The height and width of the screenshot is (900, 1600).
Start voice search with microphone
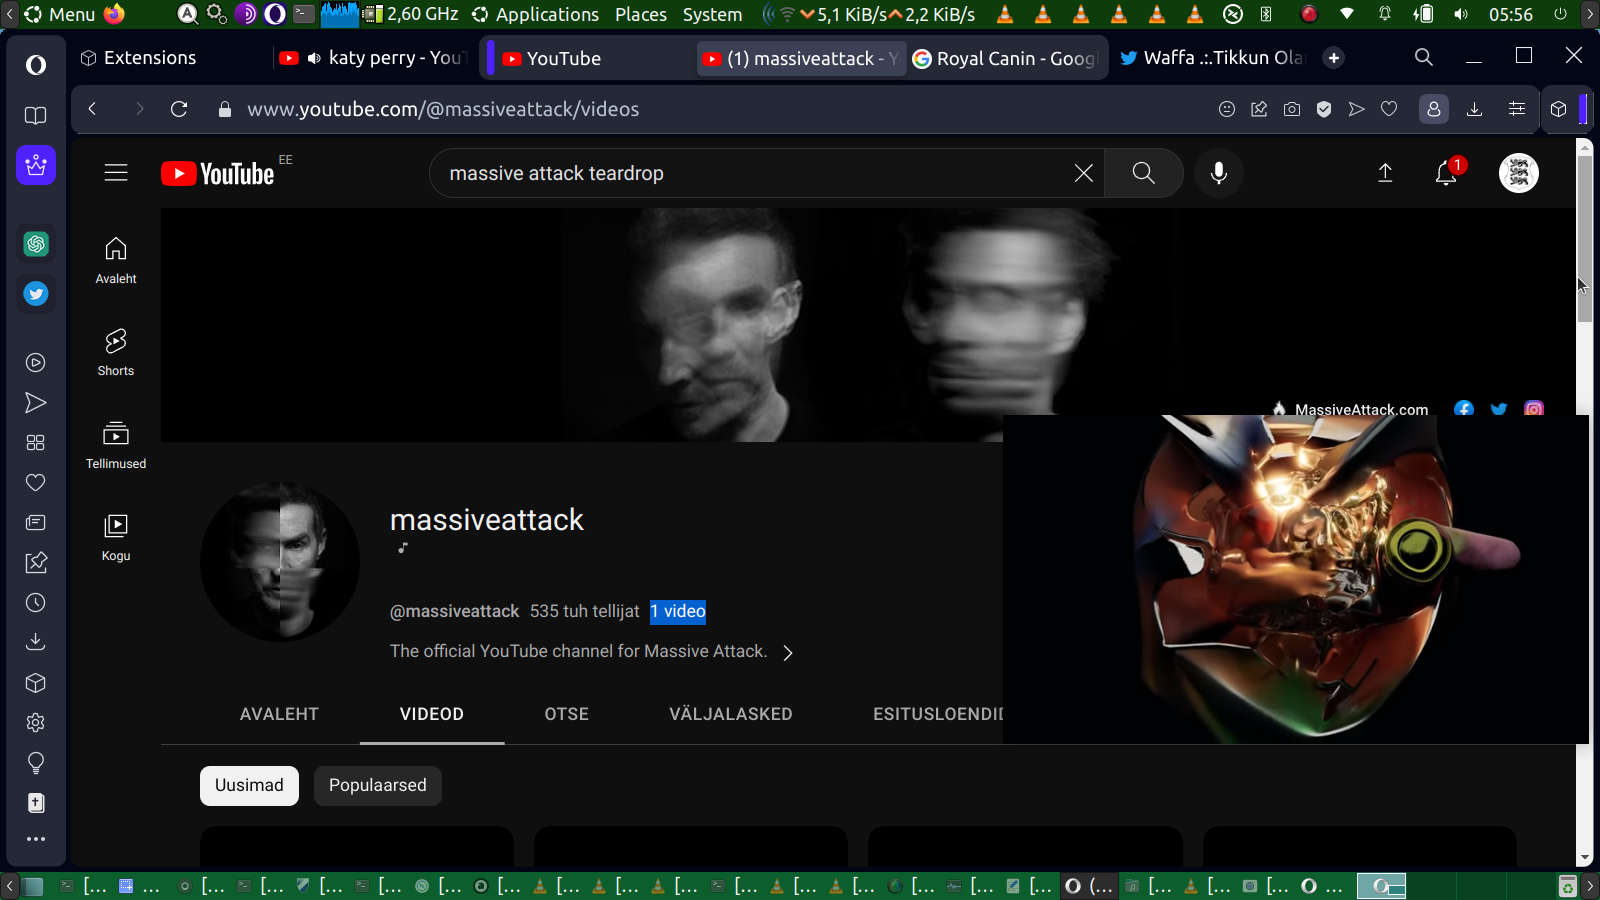click(1219, 173)
